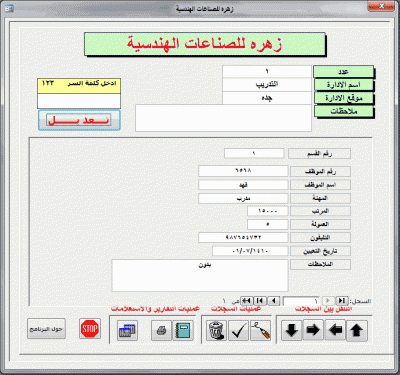Viewport: 400px width, 375px height.
Task: Click the window icon in title bar
Action: pos(9,8)
